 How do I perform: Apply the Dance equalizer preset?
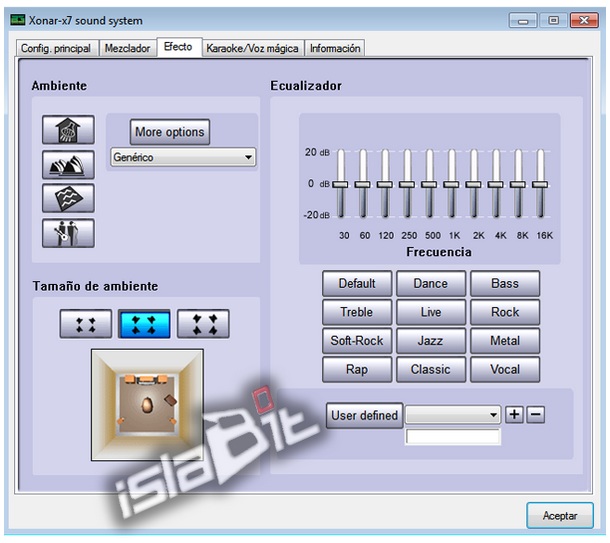[x=431, y=284]
